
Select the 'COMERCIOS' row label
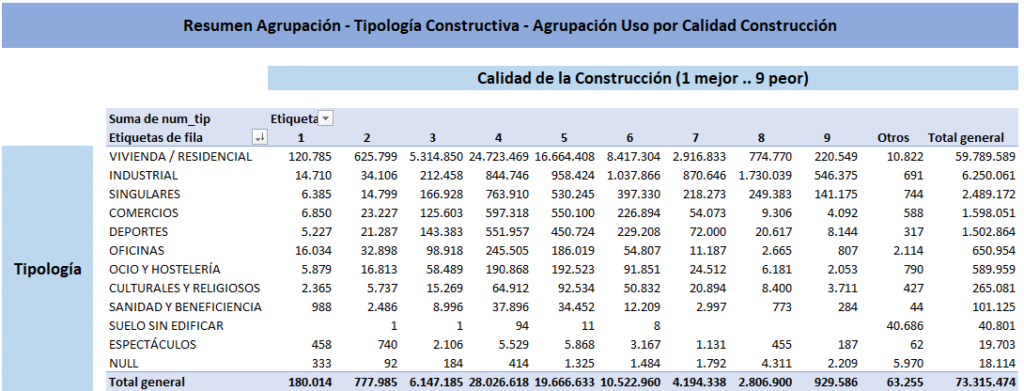tap(143, 213)
